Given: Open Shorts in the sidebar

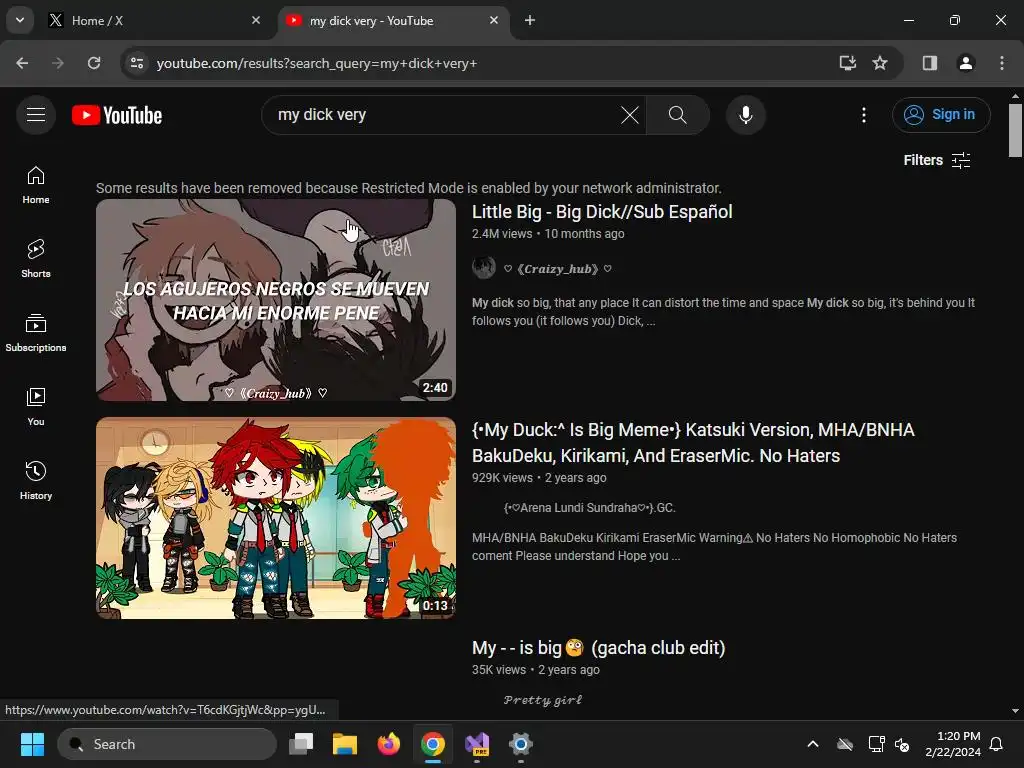Looking at the screenshot, I should [x=36, y=259].
